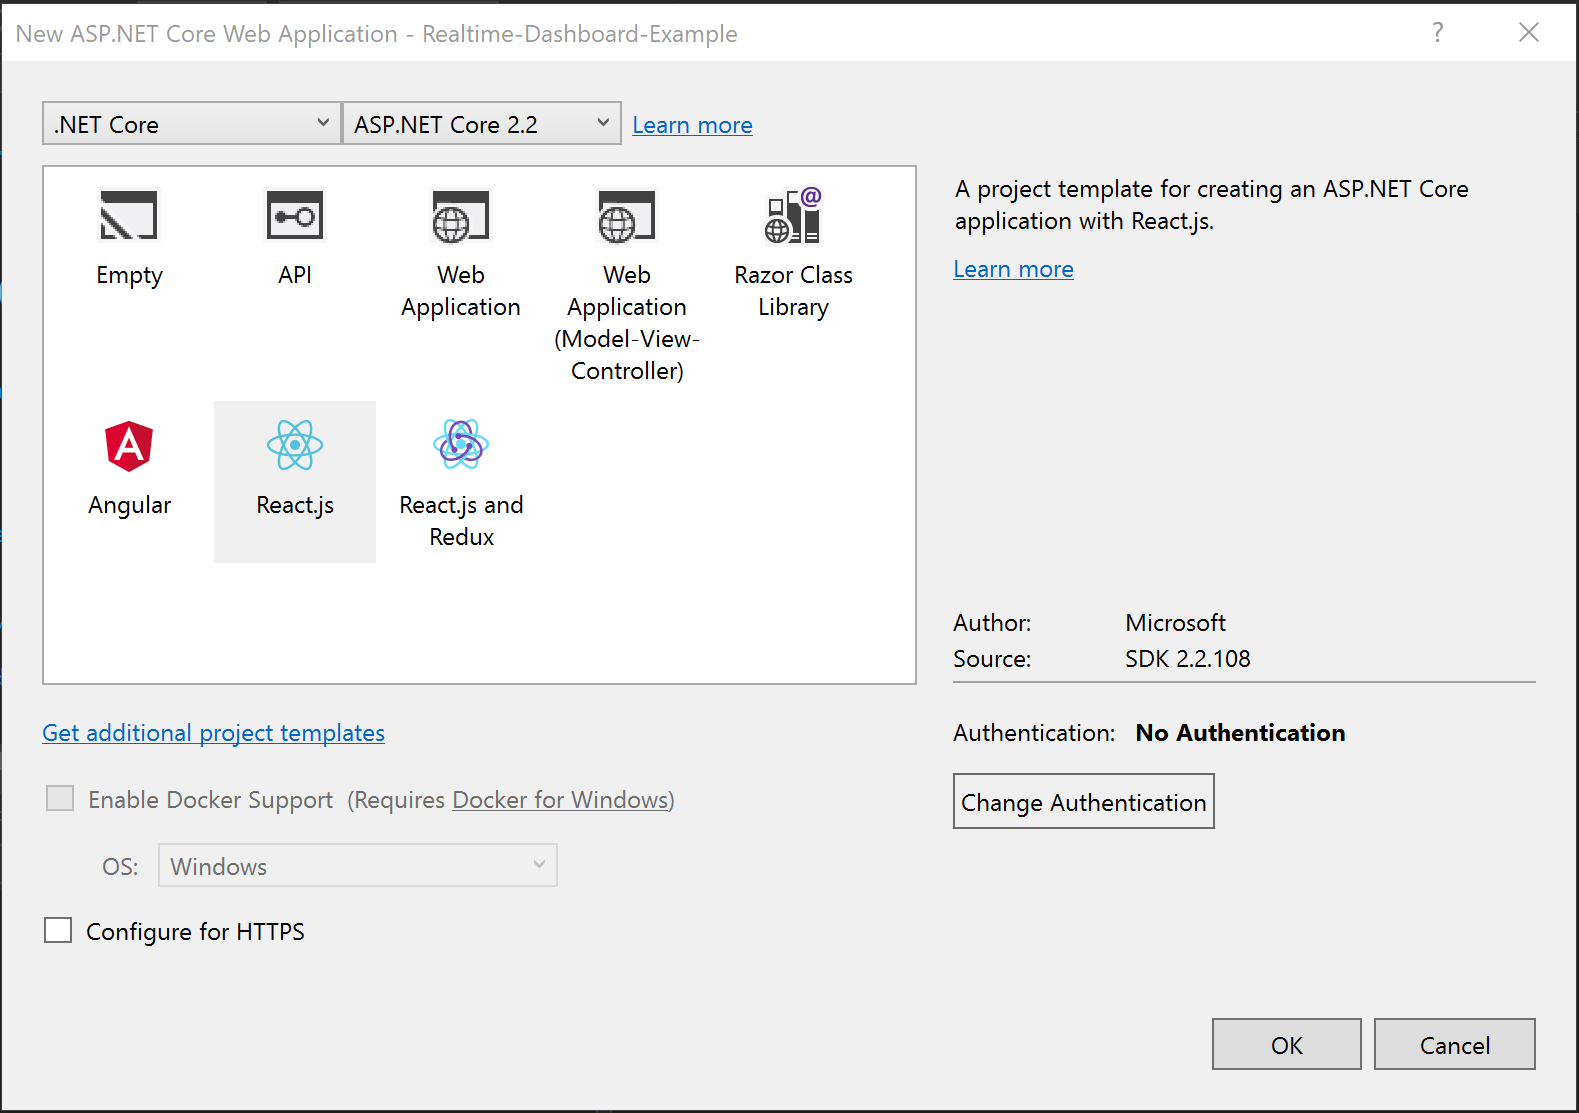This screenshot has width=1579, height=1113.
Task: Follow the Docker for Windows link
Action: coord(561,800)
